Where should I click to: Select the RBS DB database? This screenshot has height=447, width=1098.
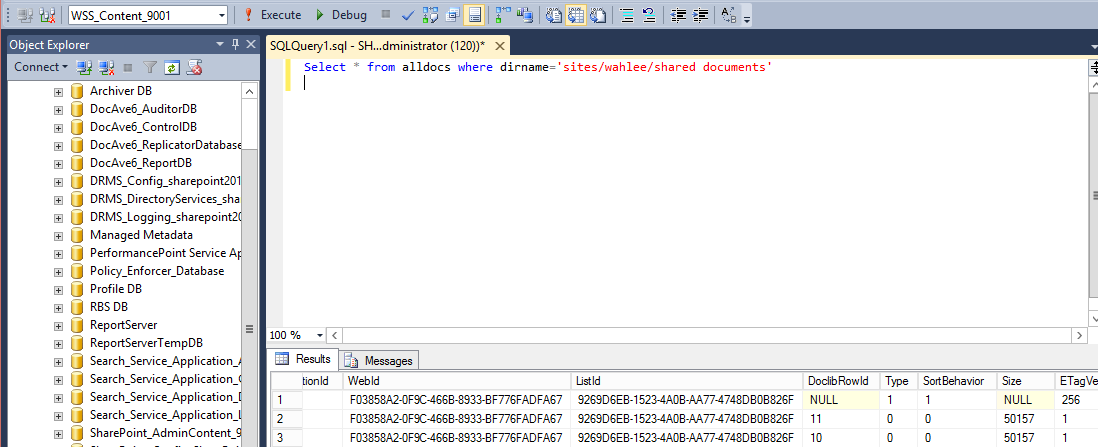pyautogui.click(x=109, y=307)
